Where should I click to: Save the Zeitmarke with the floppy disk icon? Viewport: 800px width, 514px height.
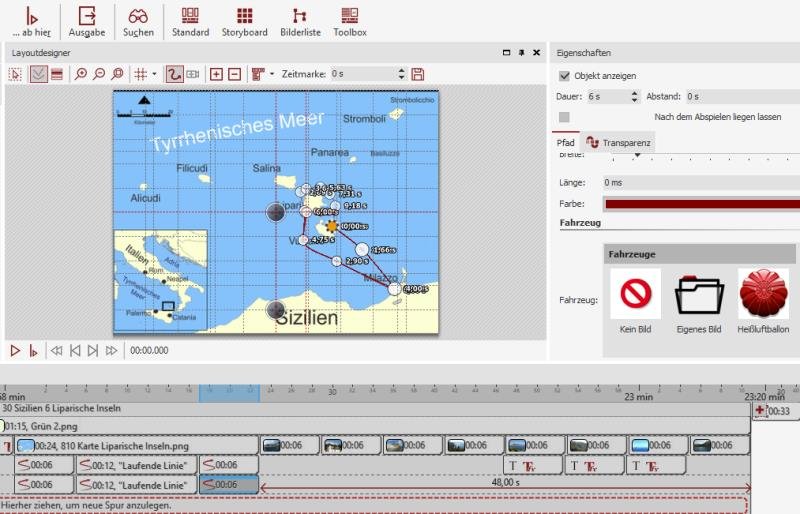click(418, 74)
